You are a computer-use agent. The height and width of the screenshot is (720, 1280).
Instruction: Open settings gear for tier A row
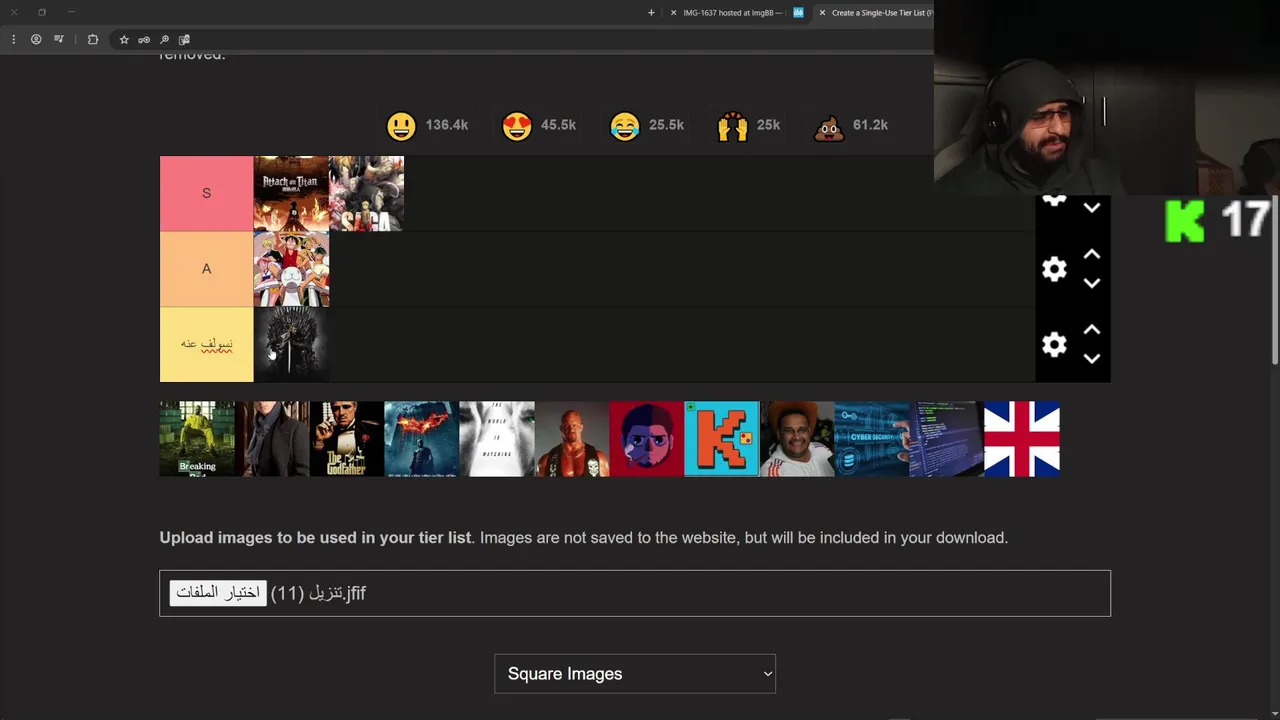(1054, 269)
